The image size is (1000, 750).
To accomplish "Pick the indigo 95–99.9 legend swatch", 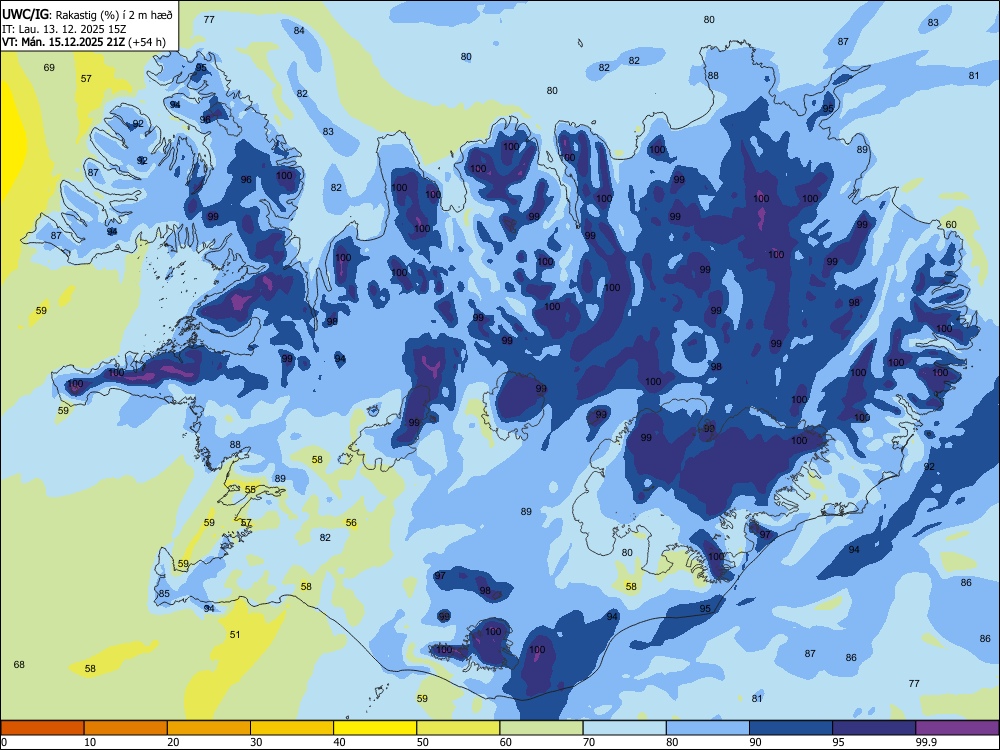I will [x=874, y=728].
